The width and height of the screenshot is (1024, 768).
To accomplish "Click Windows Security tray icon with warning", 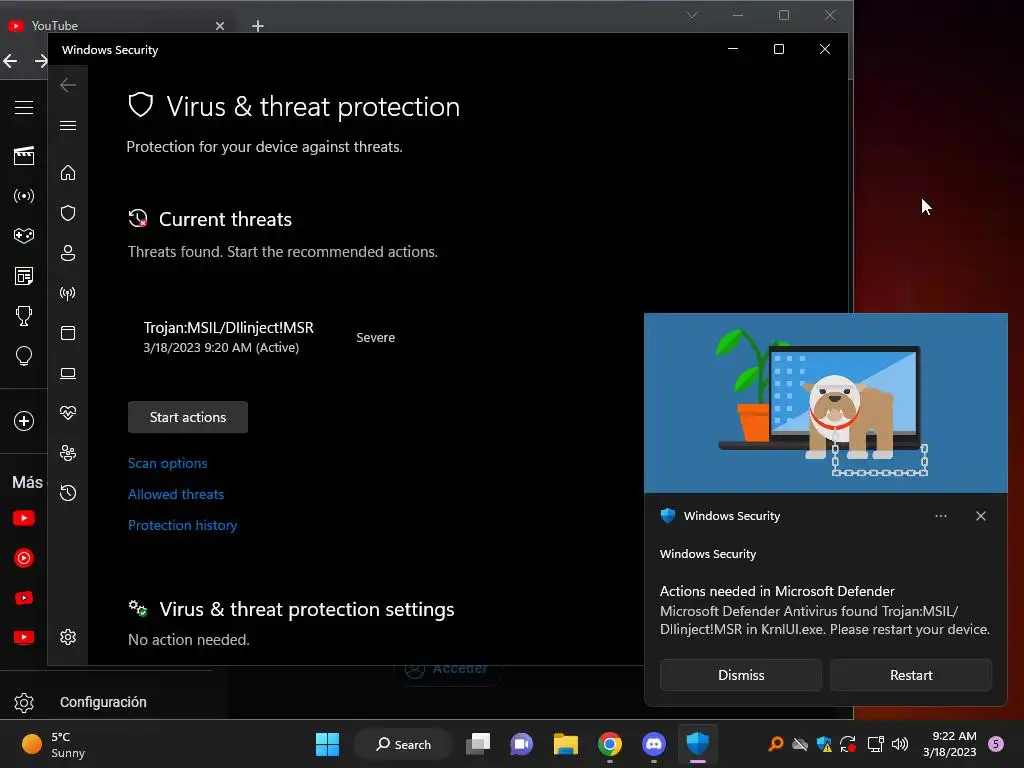I will pos(824,744).
